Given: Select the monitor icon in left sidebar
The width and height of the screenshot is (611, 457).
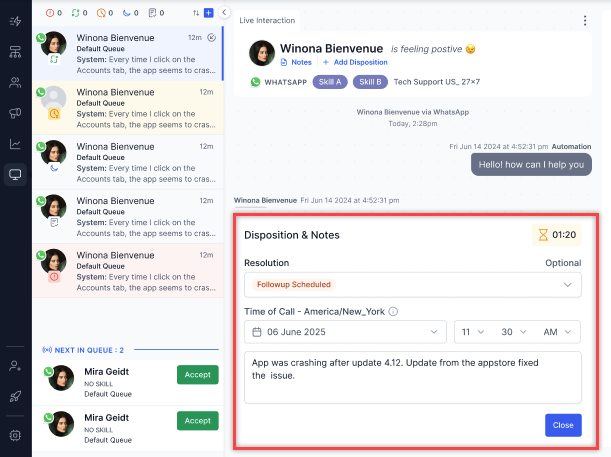Looking at the screenshot, I should 15,175.
